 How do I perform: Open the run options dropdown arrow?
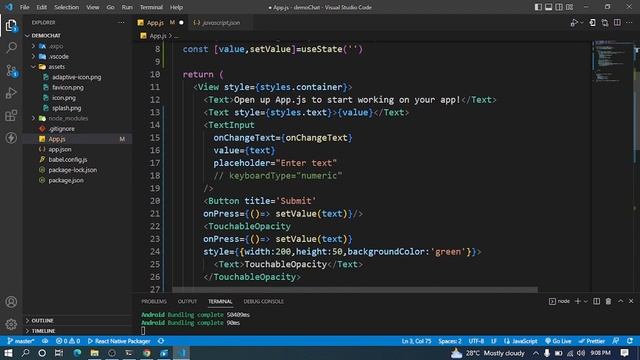[x=582, y=23]
